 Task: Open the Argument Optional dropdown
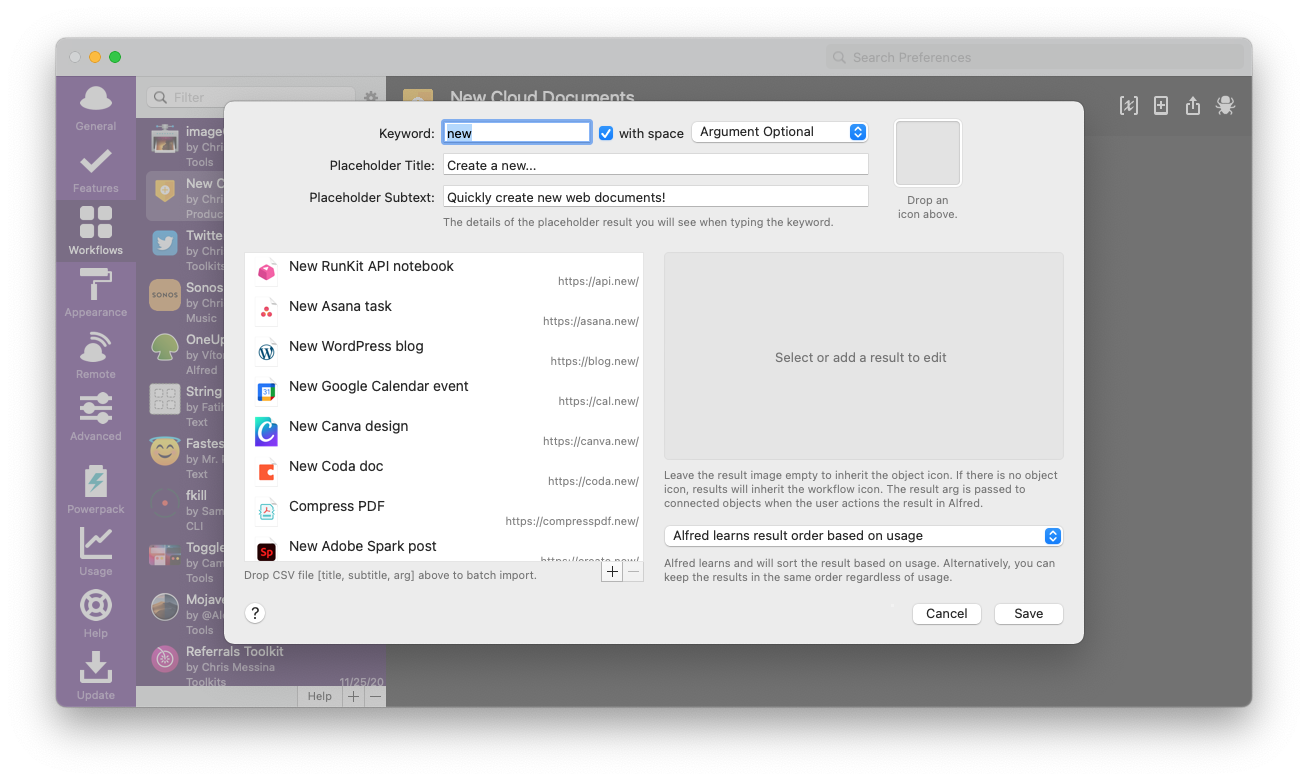click(779, 132)
